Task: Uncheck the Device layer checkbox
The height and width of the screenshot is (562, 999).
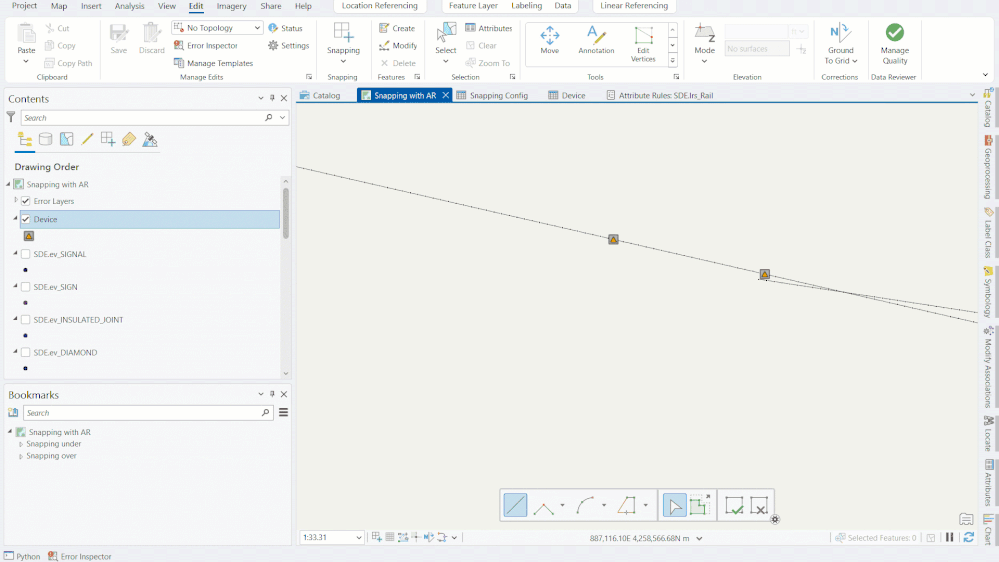Action: tap(25, 219)
